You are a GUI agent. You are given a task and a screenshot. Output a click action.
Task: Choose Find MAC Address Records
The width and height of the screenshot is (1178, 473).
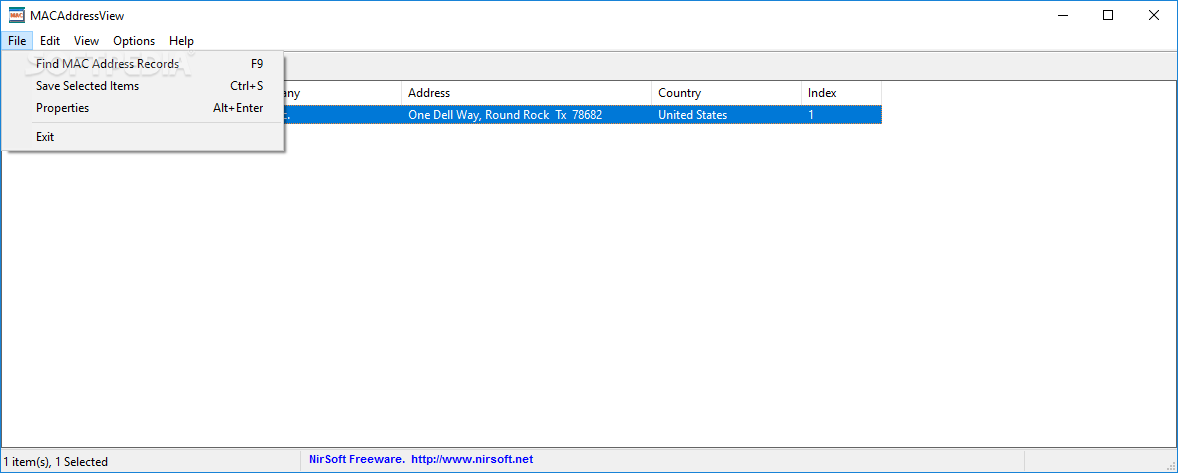(143, 64)
